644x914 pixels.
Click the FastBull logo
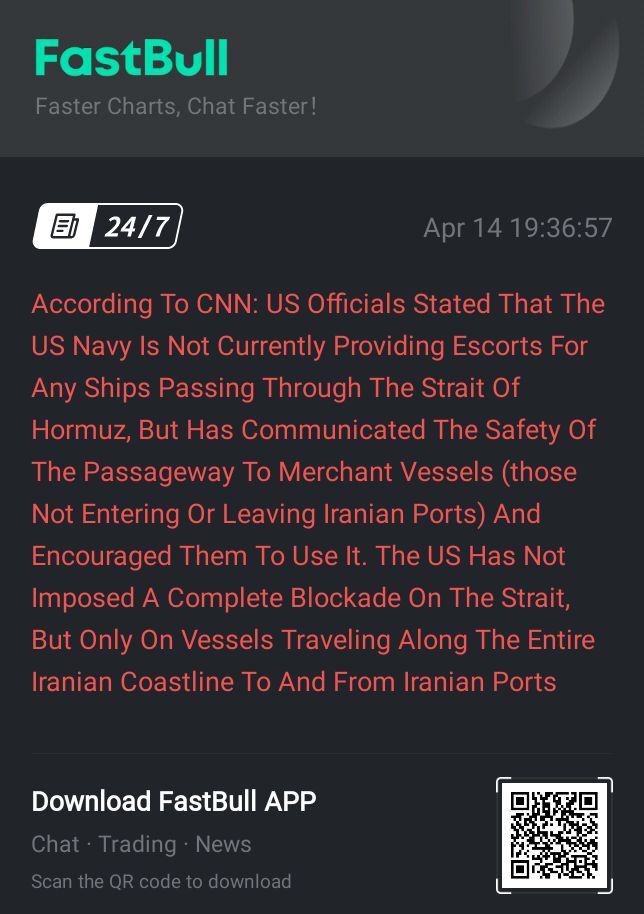pyautogui.click(x=131, y=58)
